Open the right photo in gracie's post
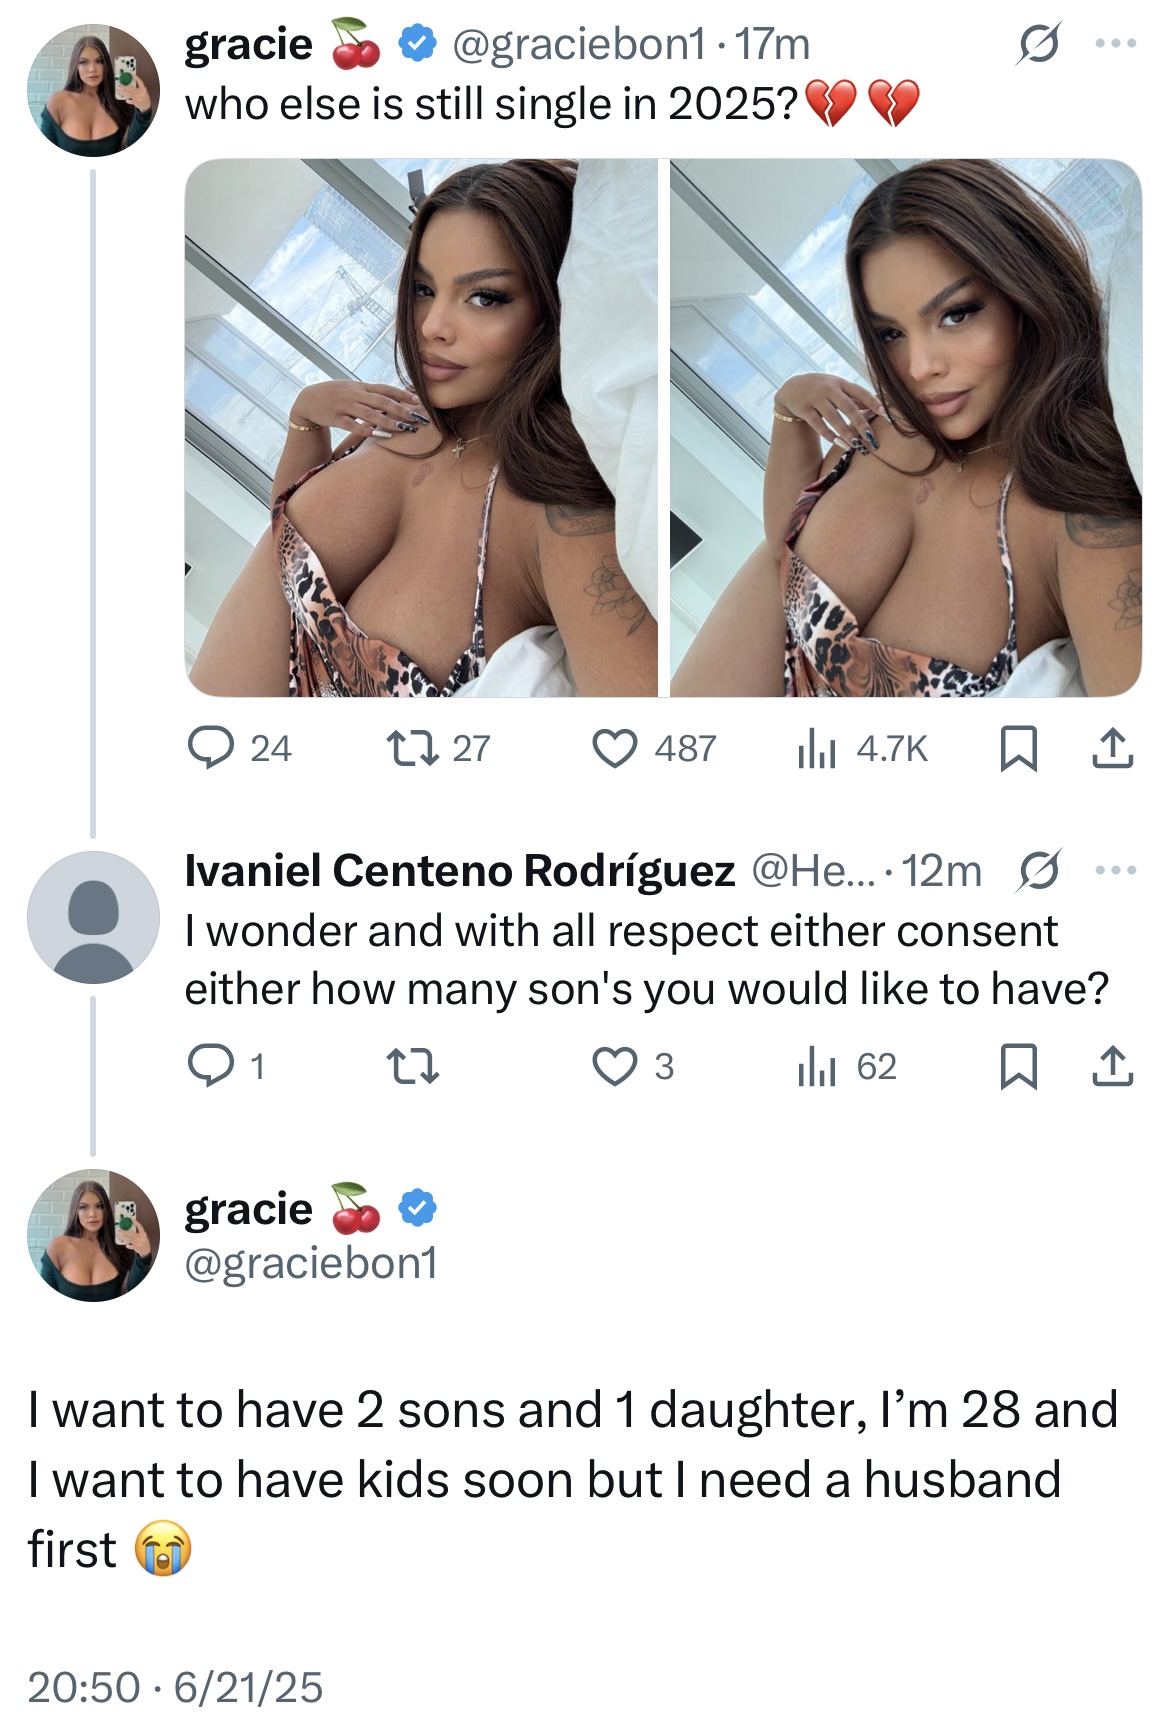The height and width of the screenshot is (1735, 1170). pyautogui.click(x=905, y=427)
